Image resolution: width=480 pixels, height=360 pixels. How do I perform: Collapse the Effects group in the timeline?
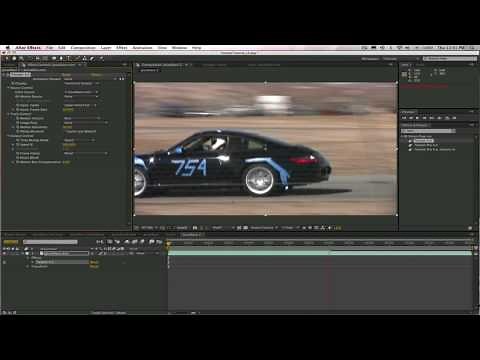[28, 258]
